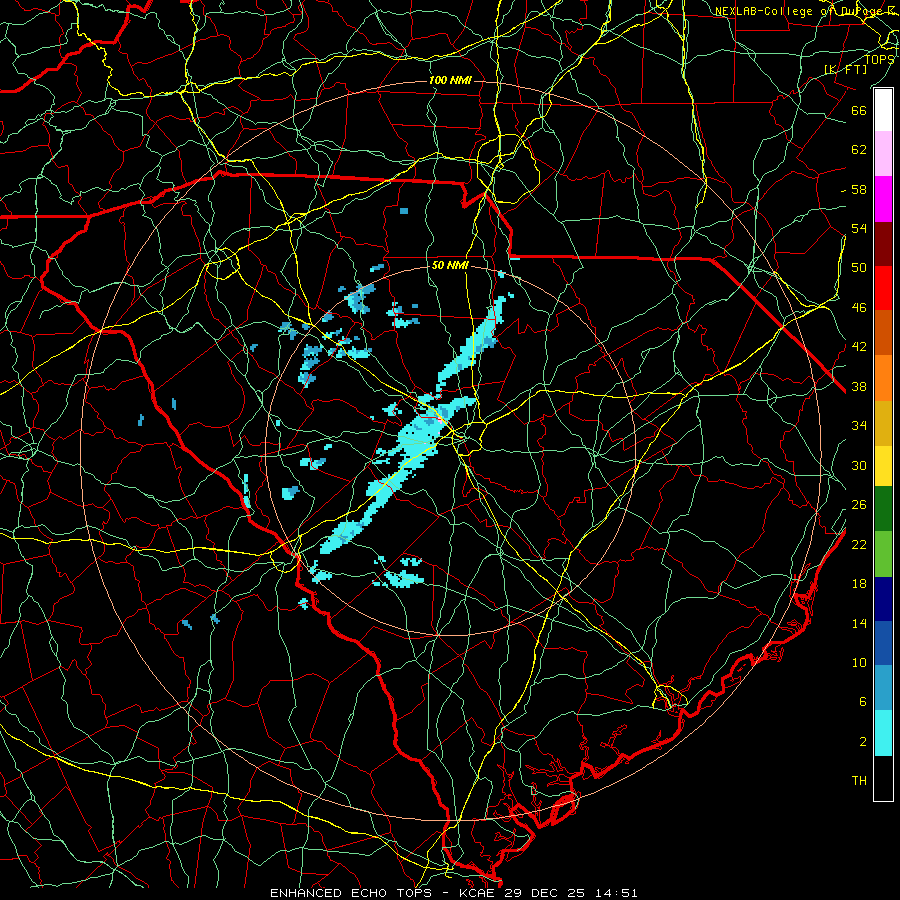Click the '66' legend value
The image size is (900, 900).
click(x=859, y=110)
